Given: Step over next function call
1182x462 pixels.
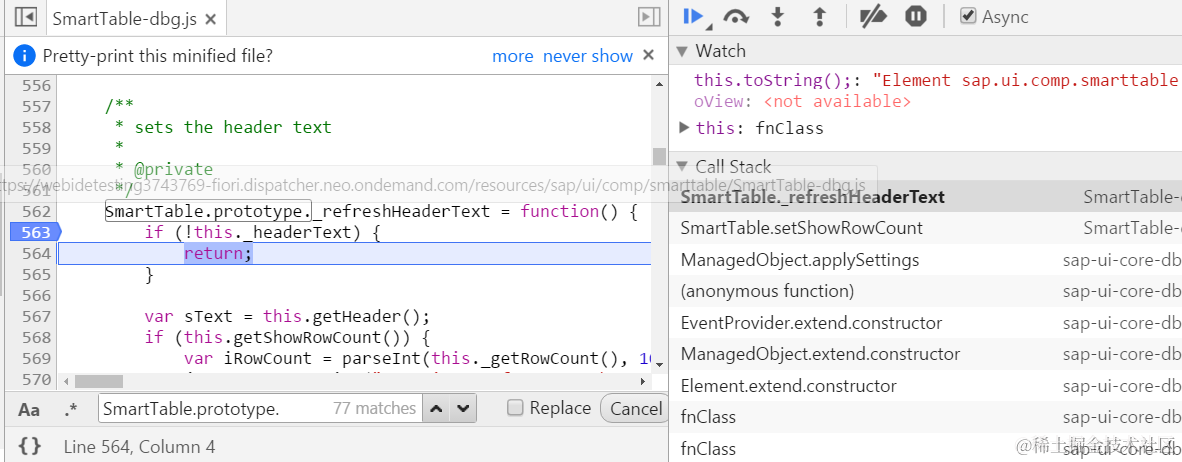Looking at the screenshot, I should 736,17.
